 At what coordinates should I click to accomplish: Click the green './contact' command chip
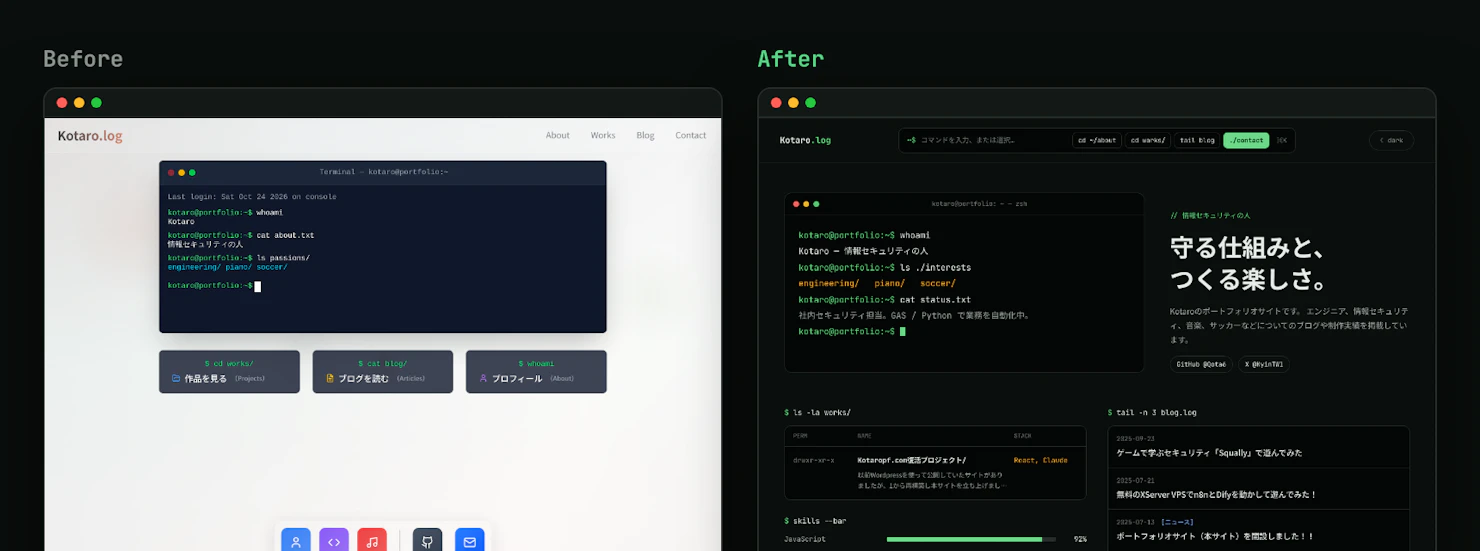[1246, 140]
